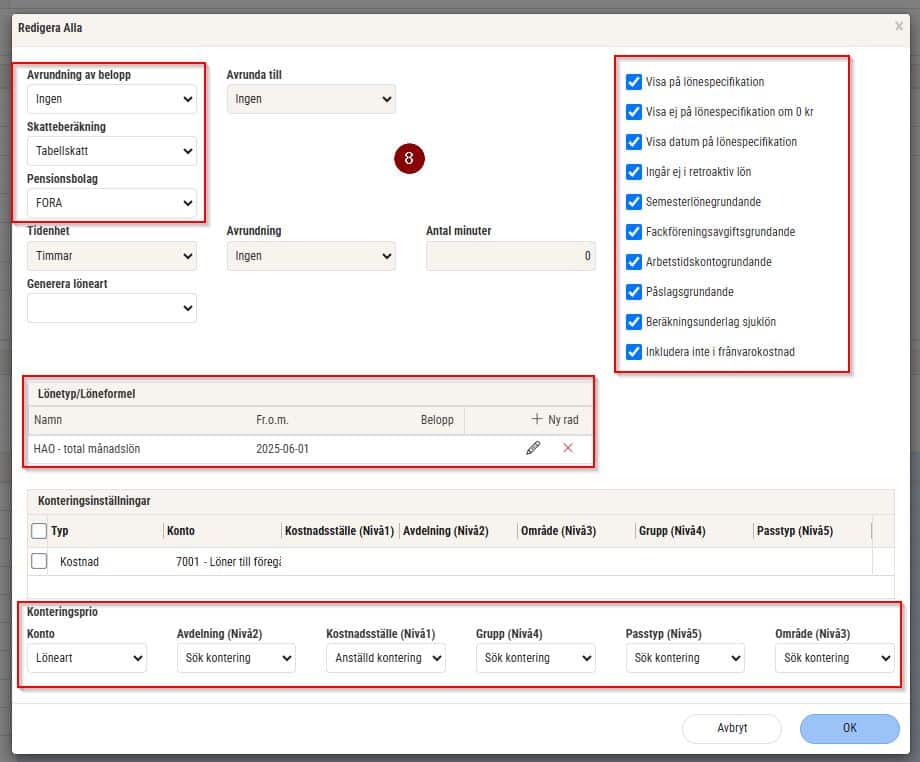
Task: Open Generera löneart dropdown
Action: [x=111, y=308]
